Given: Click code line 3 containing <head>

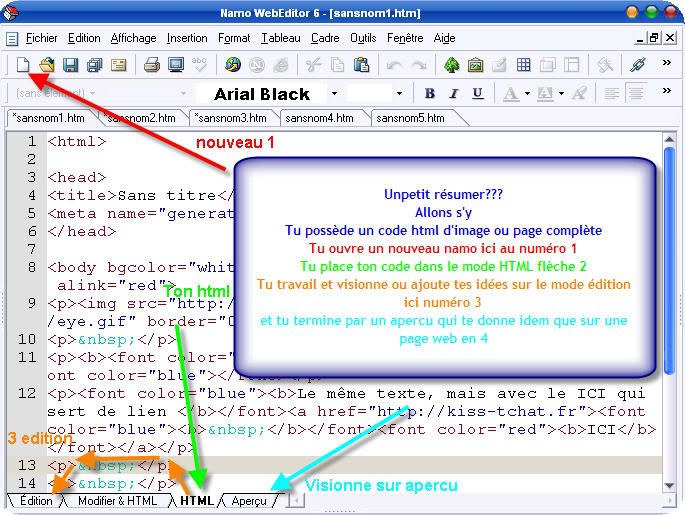Looking at the screenshot, I should pyautogui.click(x=77, y=177).
